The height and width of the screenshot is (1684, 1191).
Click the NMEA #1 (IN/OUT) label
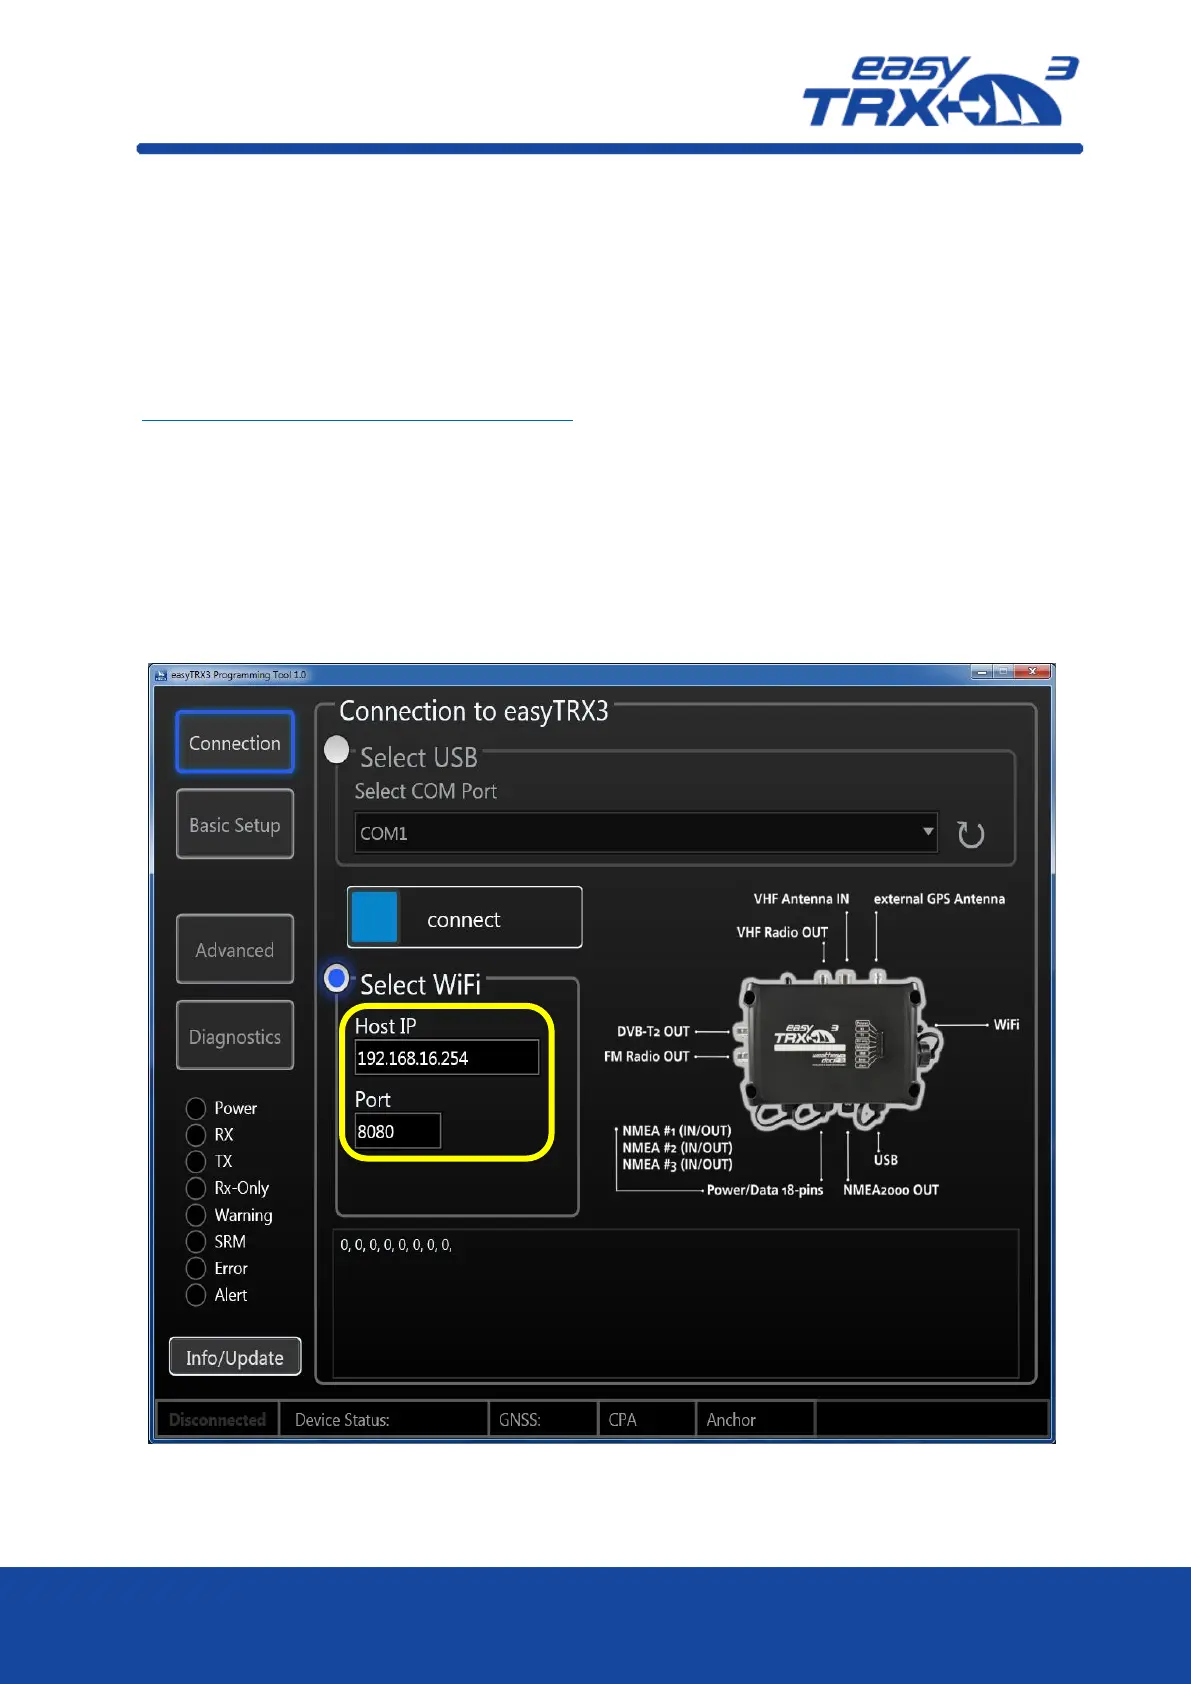pos(677,1131)
